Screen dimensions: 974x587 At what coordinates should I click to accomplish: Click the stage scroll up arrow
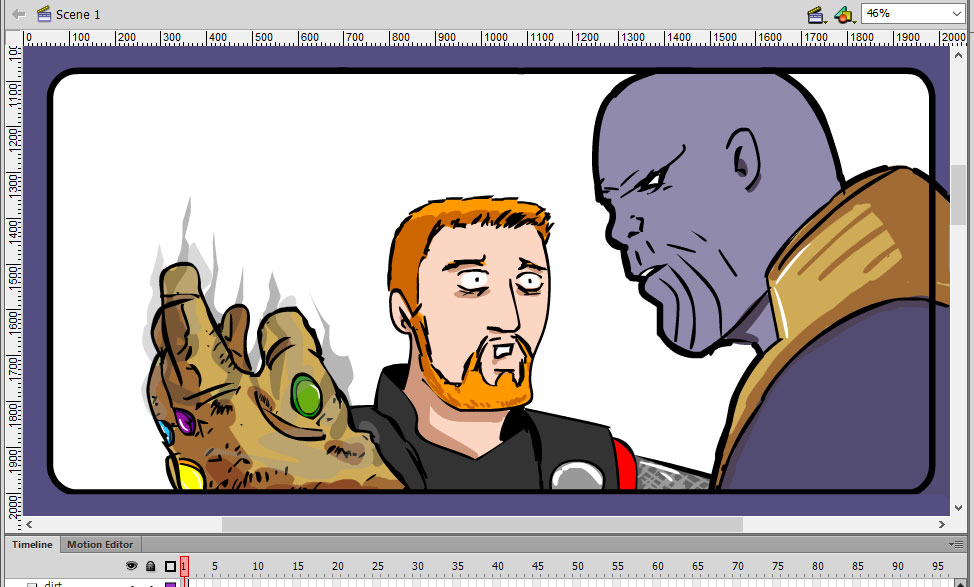[958, 55]
